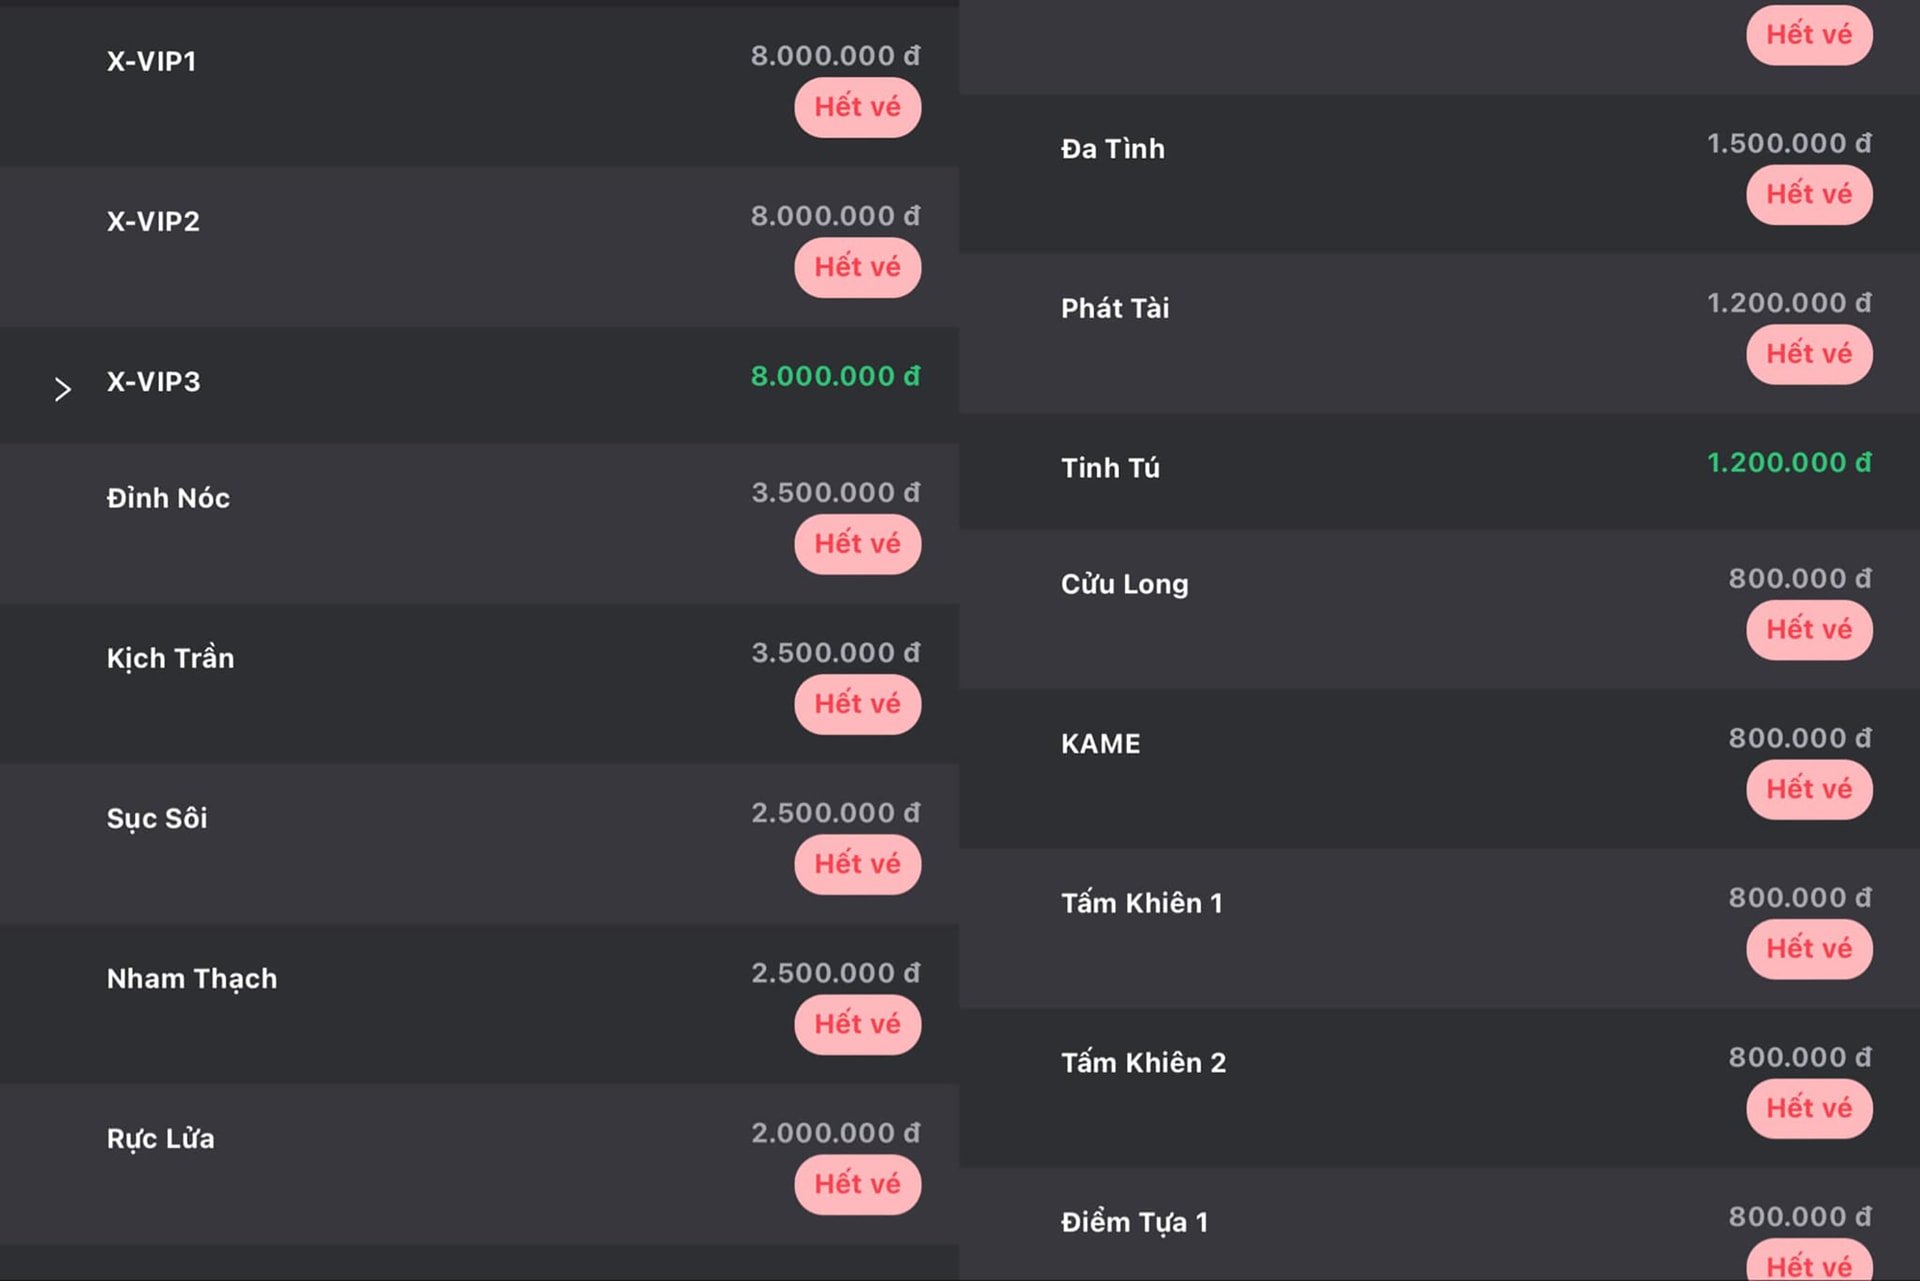Image resolution: width=1920 pixels, height=1281 pixels.
Task: Select the Đỉnh Nóc ticket label
Action: [x=168, y=498]
